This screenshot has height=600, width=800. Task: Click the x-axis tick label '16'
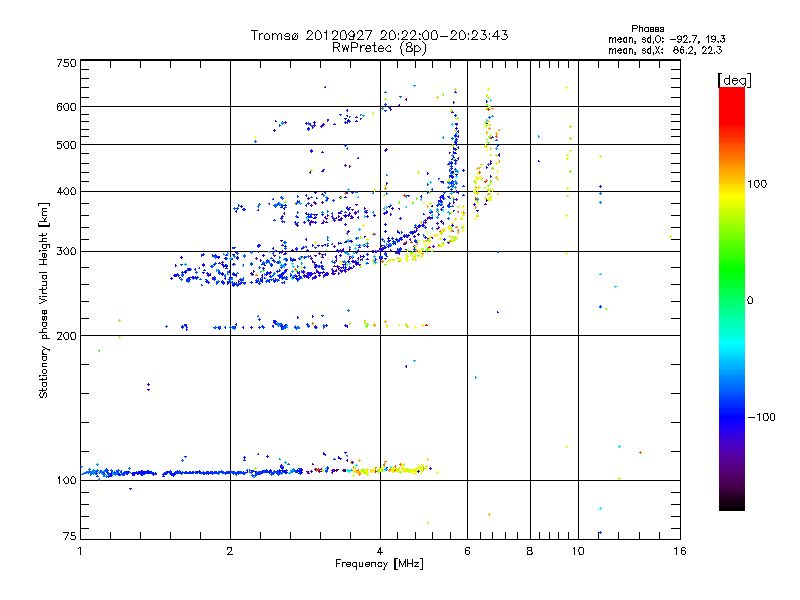680,551
